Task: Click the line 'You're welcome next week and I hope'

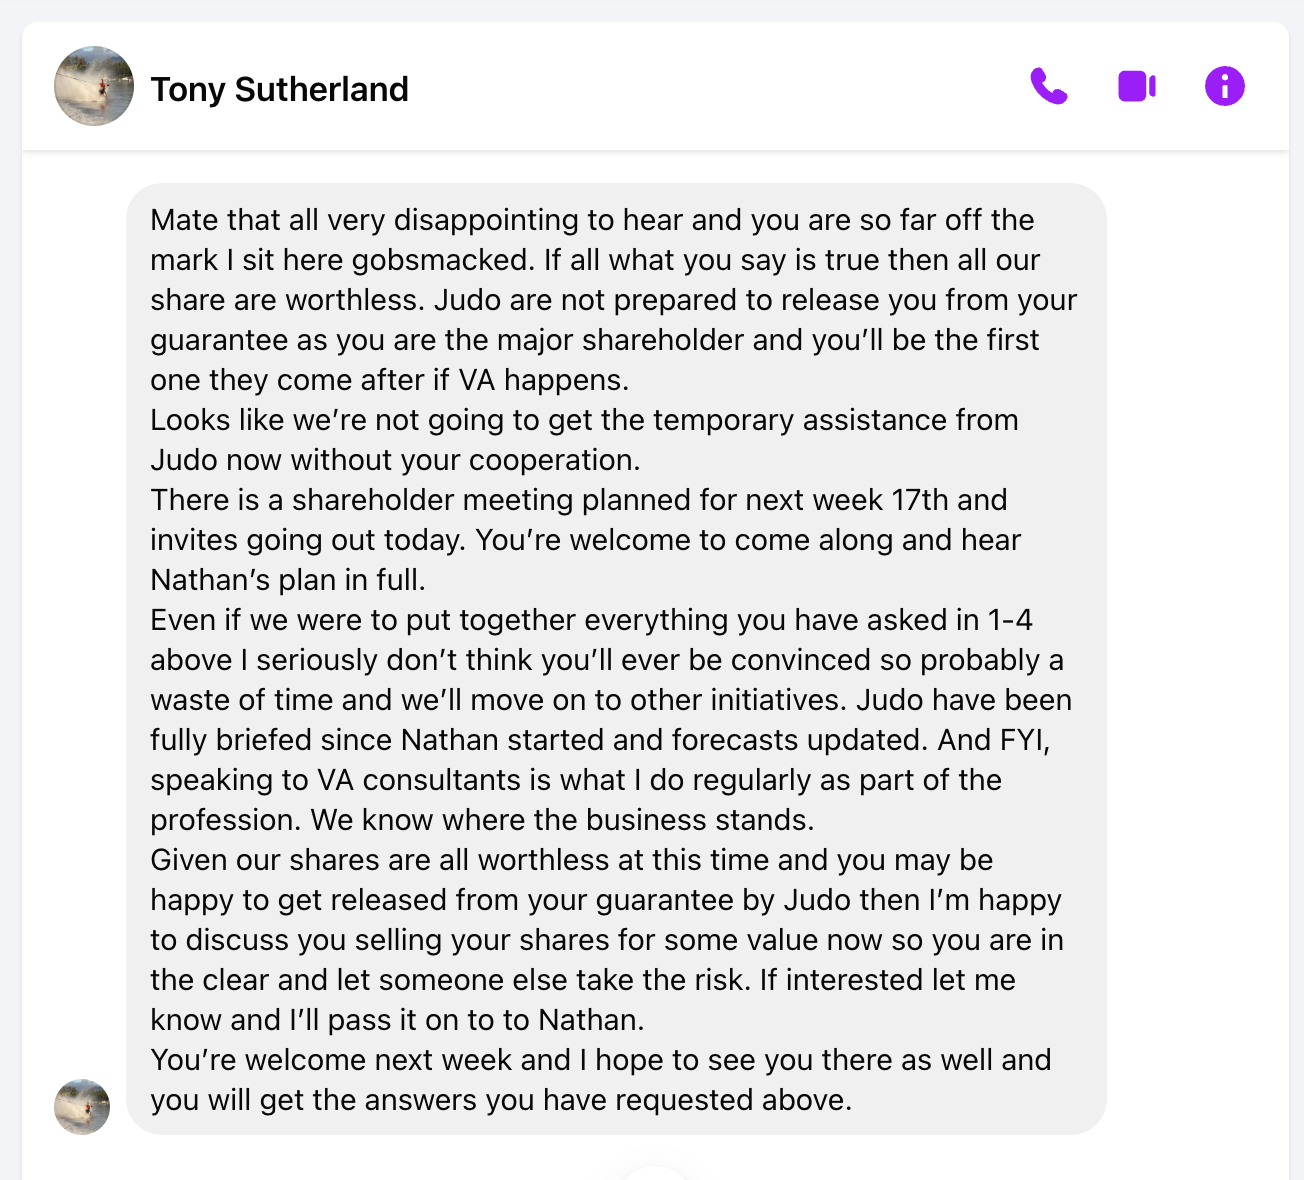Action: click(x=601, y=1060)
